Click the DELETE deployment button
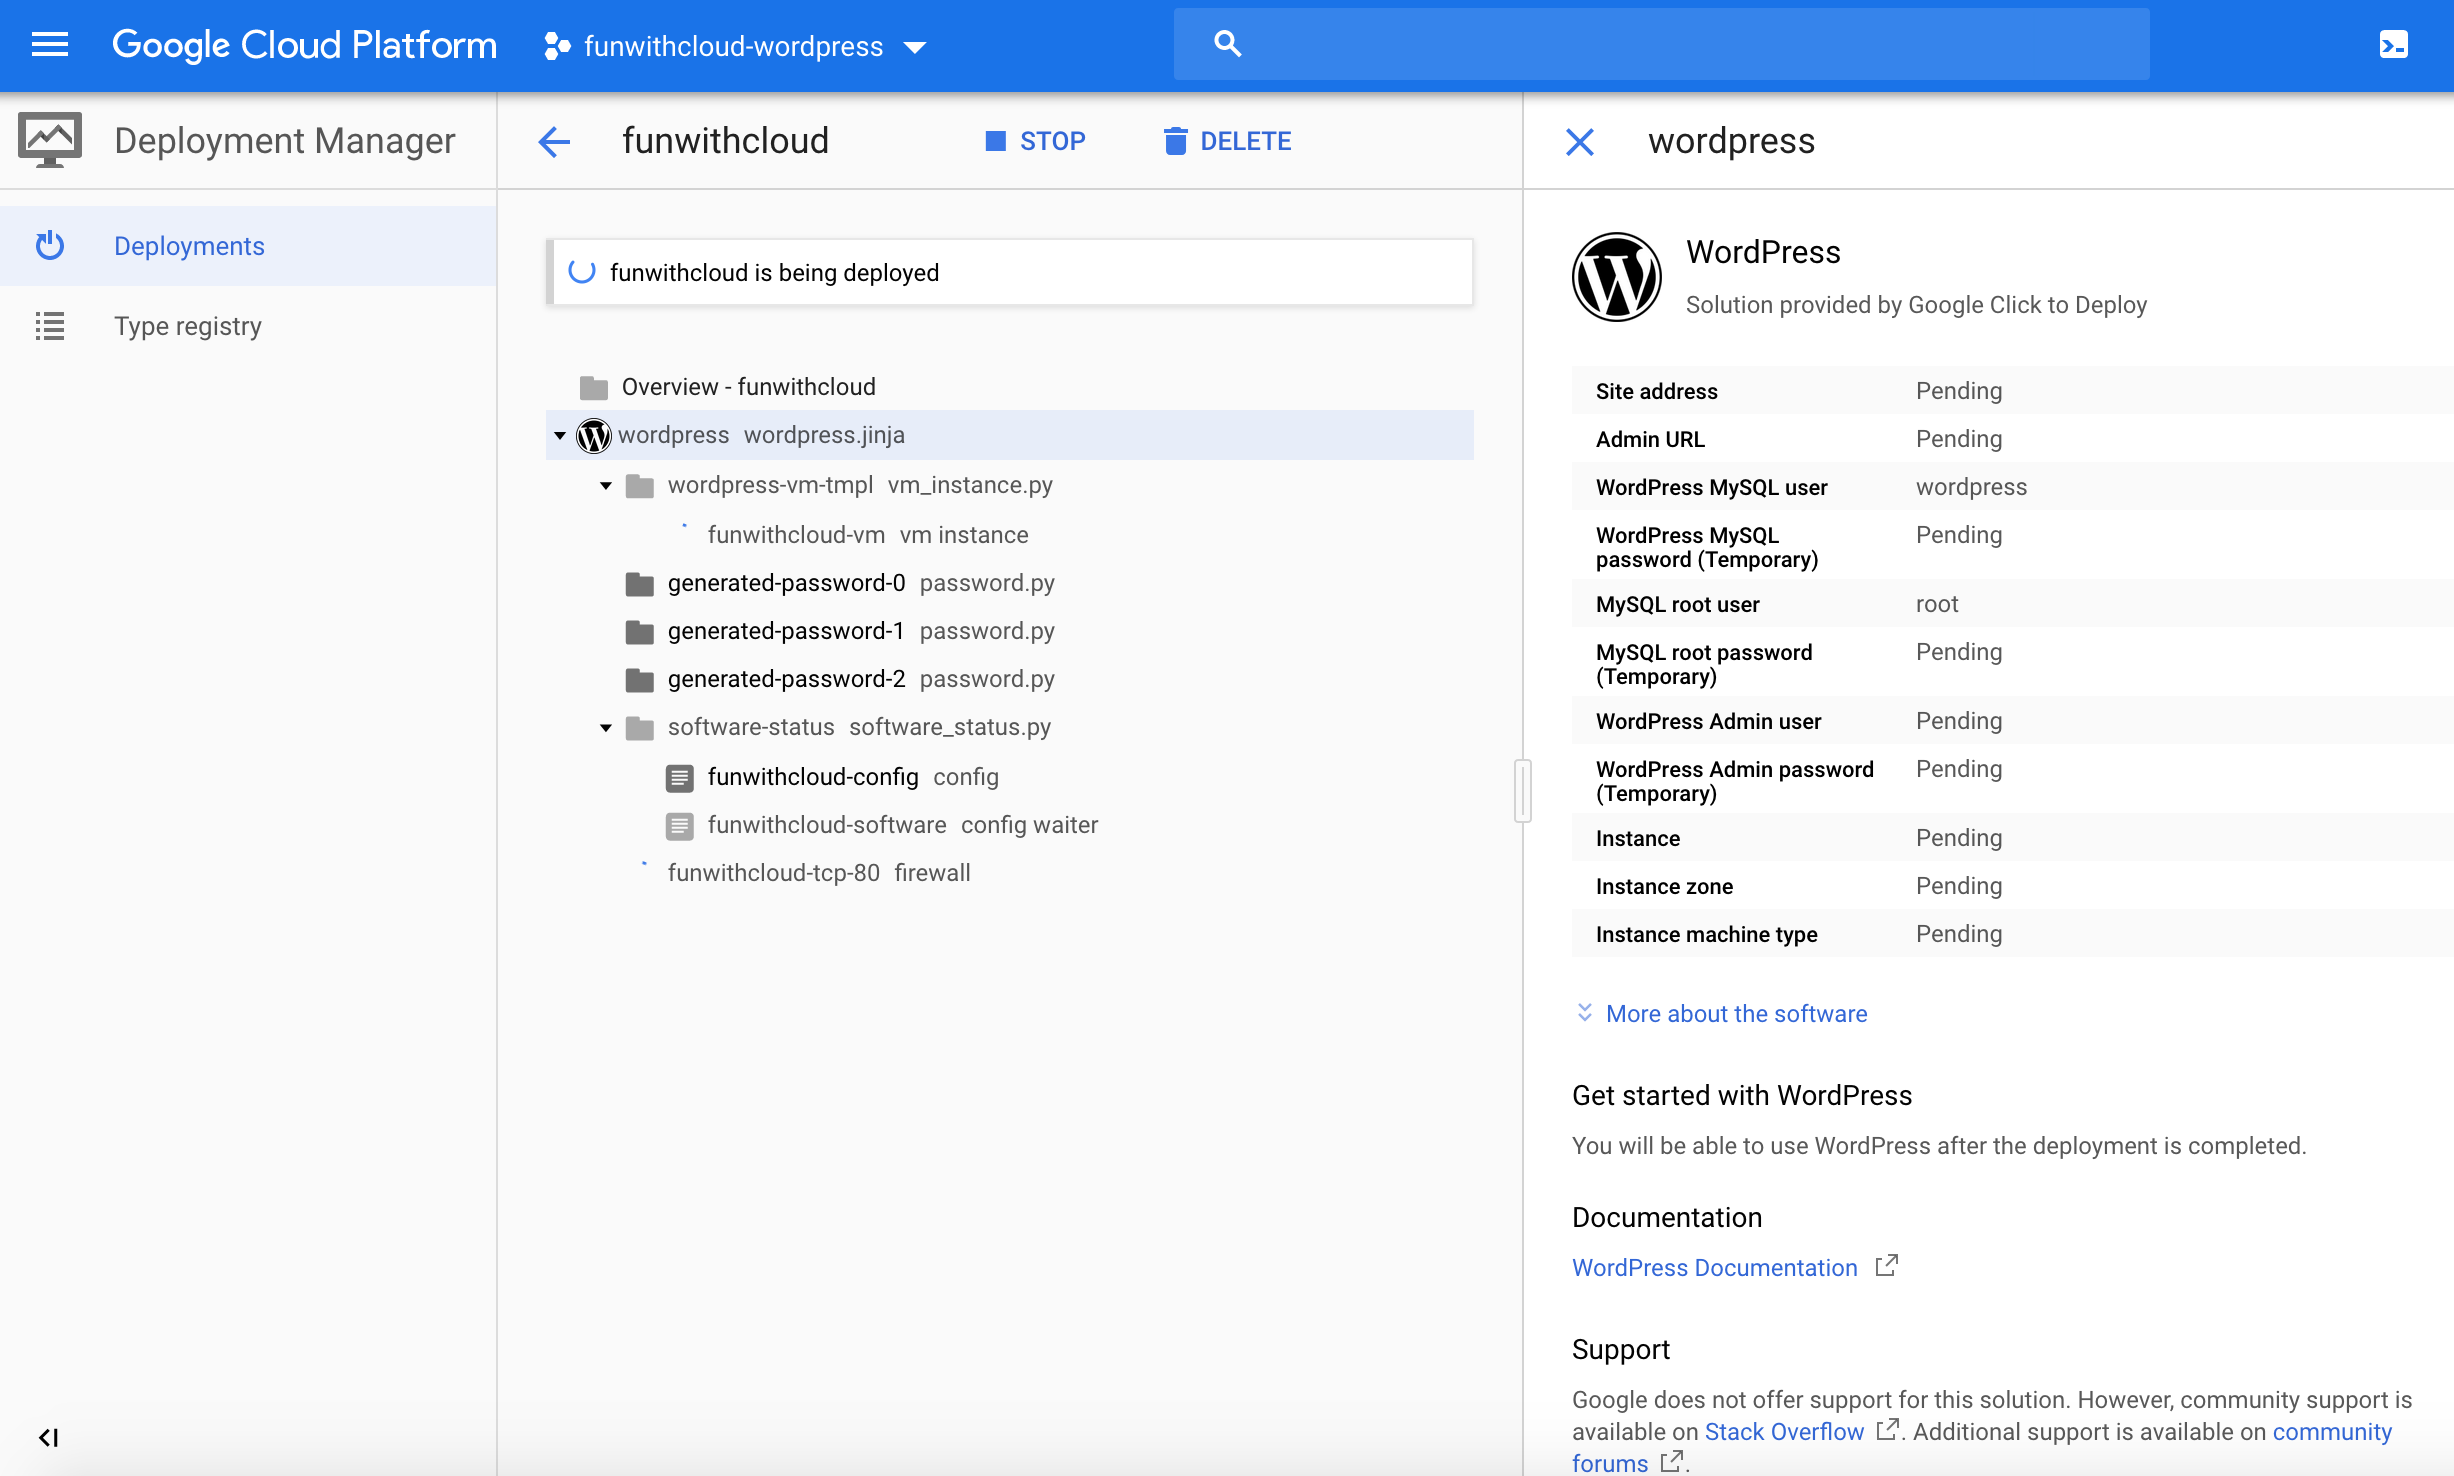Screen dimensions: 2454x1476 pyautogui.click(x=1227, y=141)
